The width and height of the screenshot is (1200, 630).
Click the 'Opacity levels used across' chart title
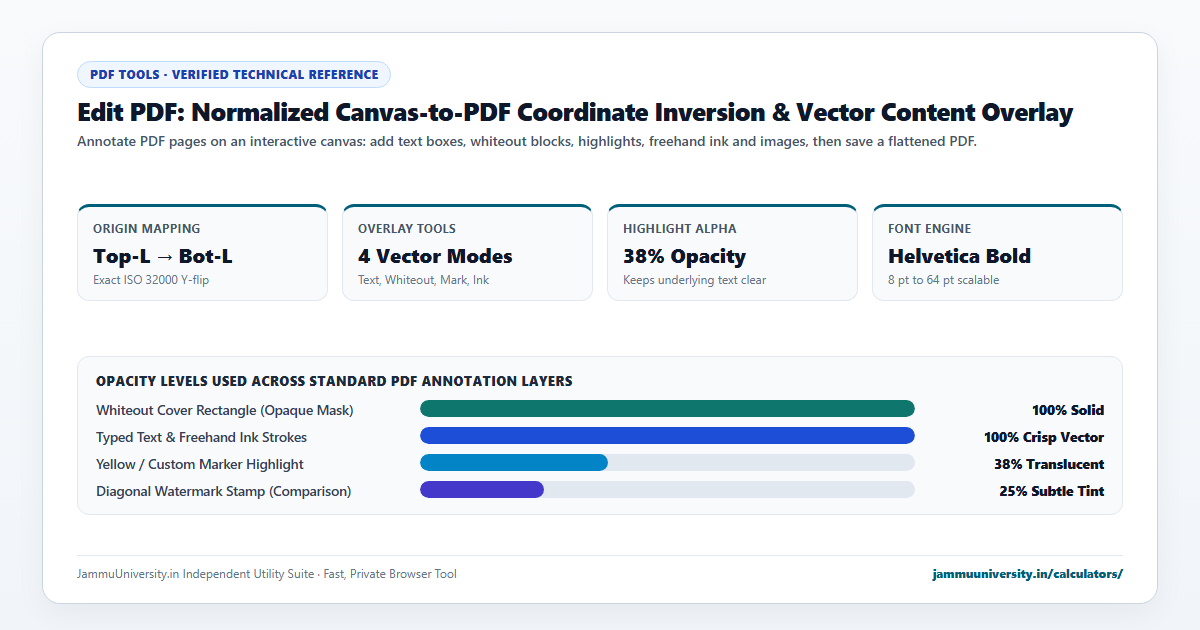(334, 381)
